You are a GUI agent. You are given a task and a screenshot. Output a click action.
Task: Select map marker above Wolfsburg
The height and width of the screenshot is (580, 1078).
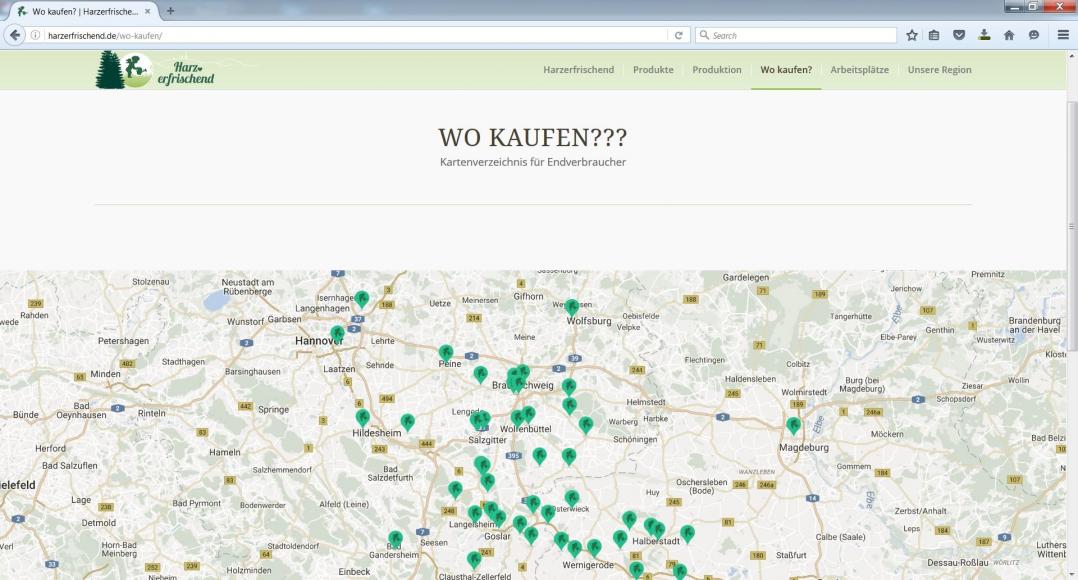point(571,307)
